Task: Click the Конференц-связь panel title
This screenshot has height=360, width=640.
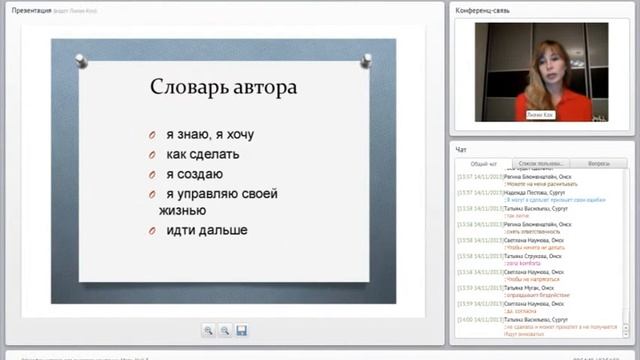Action: 482,11
